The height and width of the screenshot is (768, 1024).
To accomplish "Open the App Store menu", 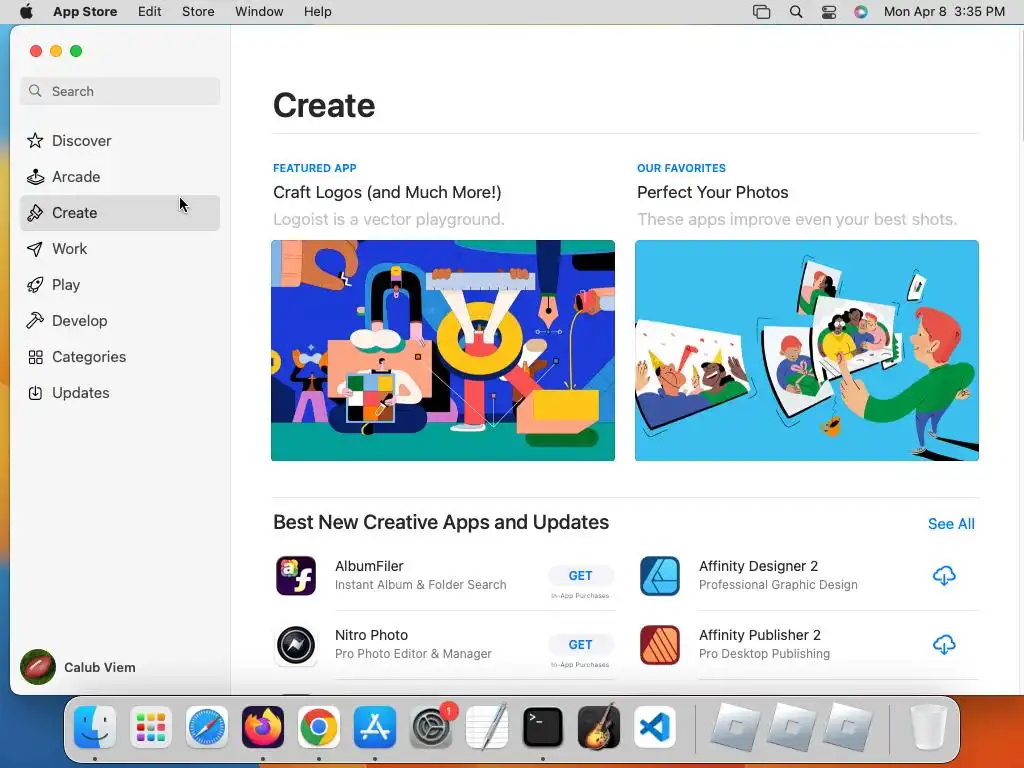I will coord(85,12).
